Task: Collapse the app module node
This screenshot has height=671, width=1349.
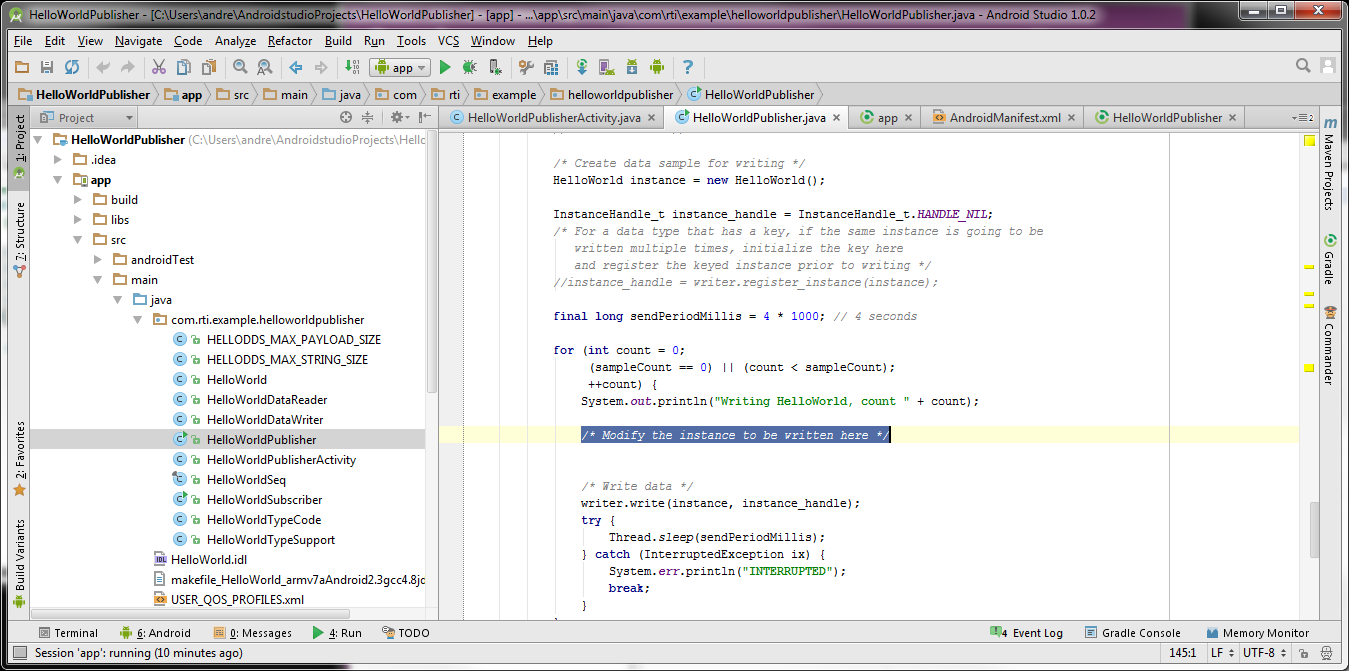Action: pos(58,180)
